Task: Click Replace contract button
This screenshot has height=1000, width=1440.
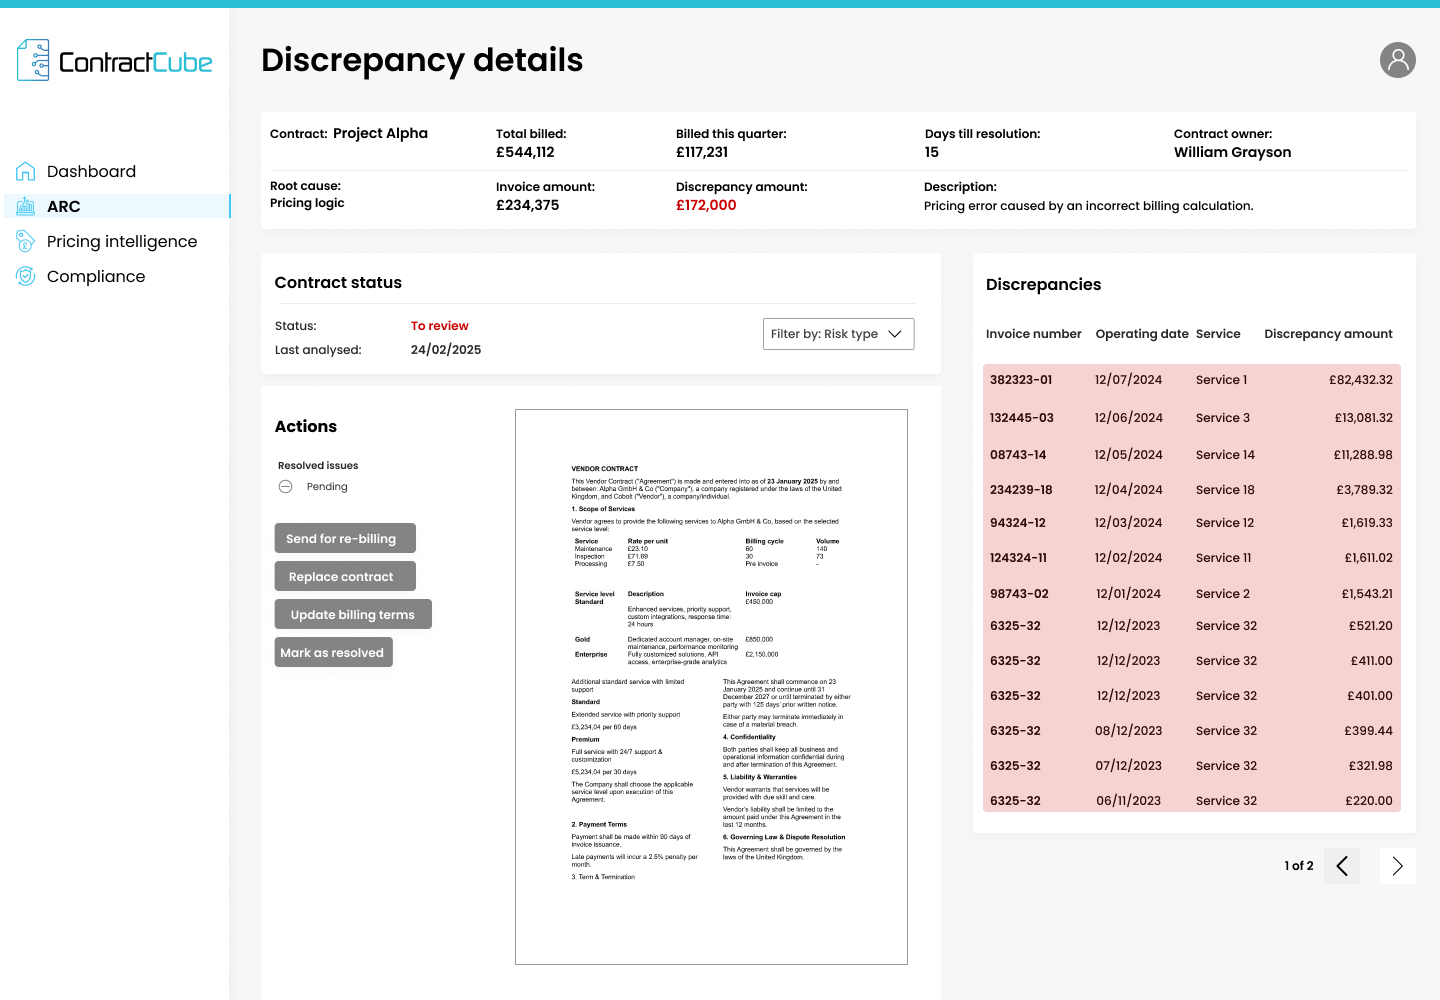Action: click(345, 576)
